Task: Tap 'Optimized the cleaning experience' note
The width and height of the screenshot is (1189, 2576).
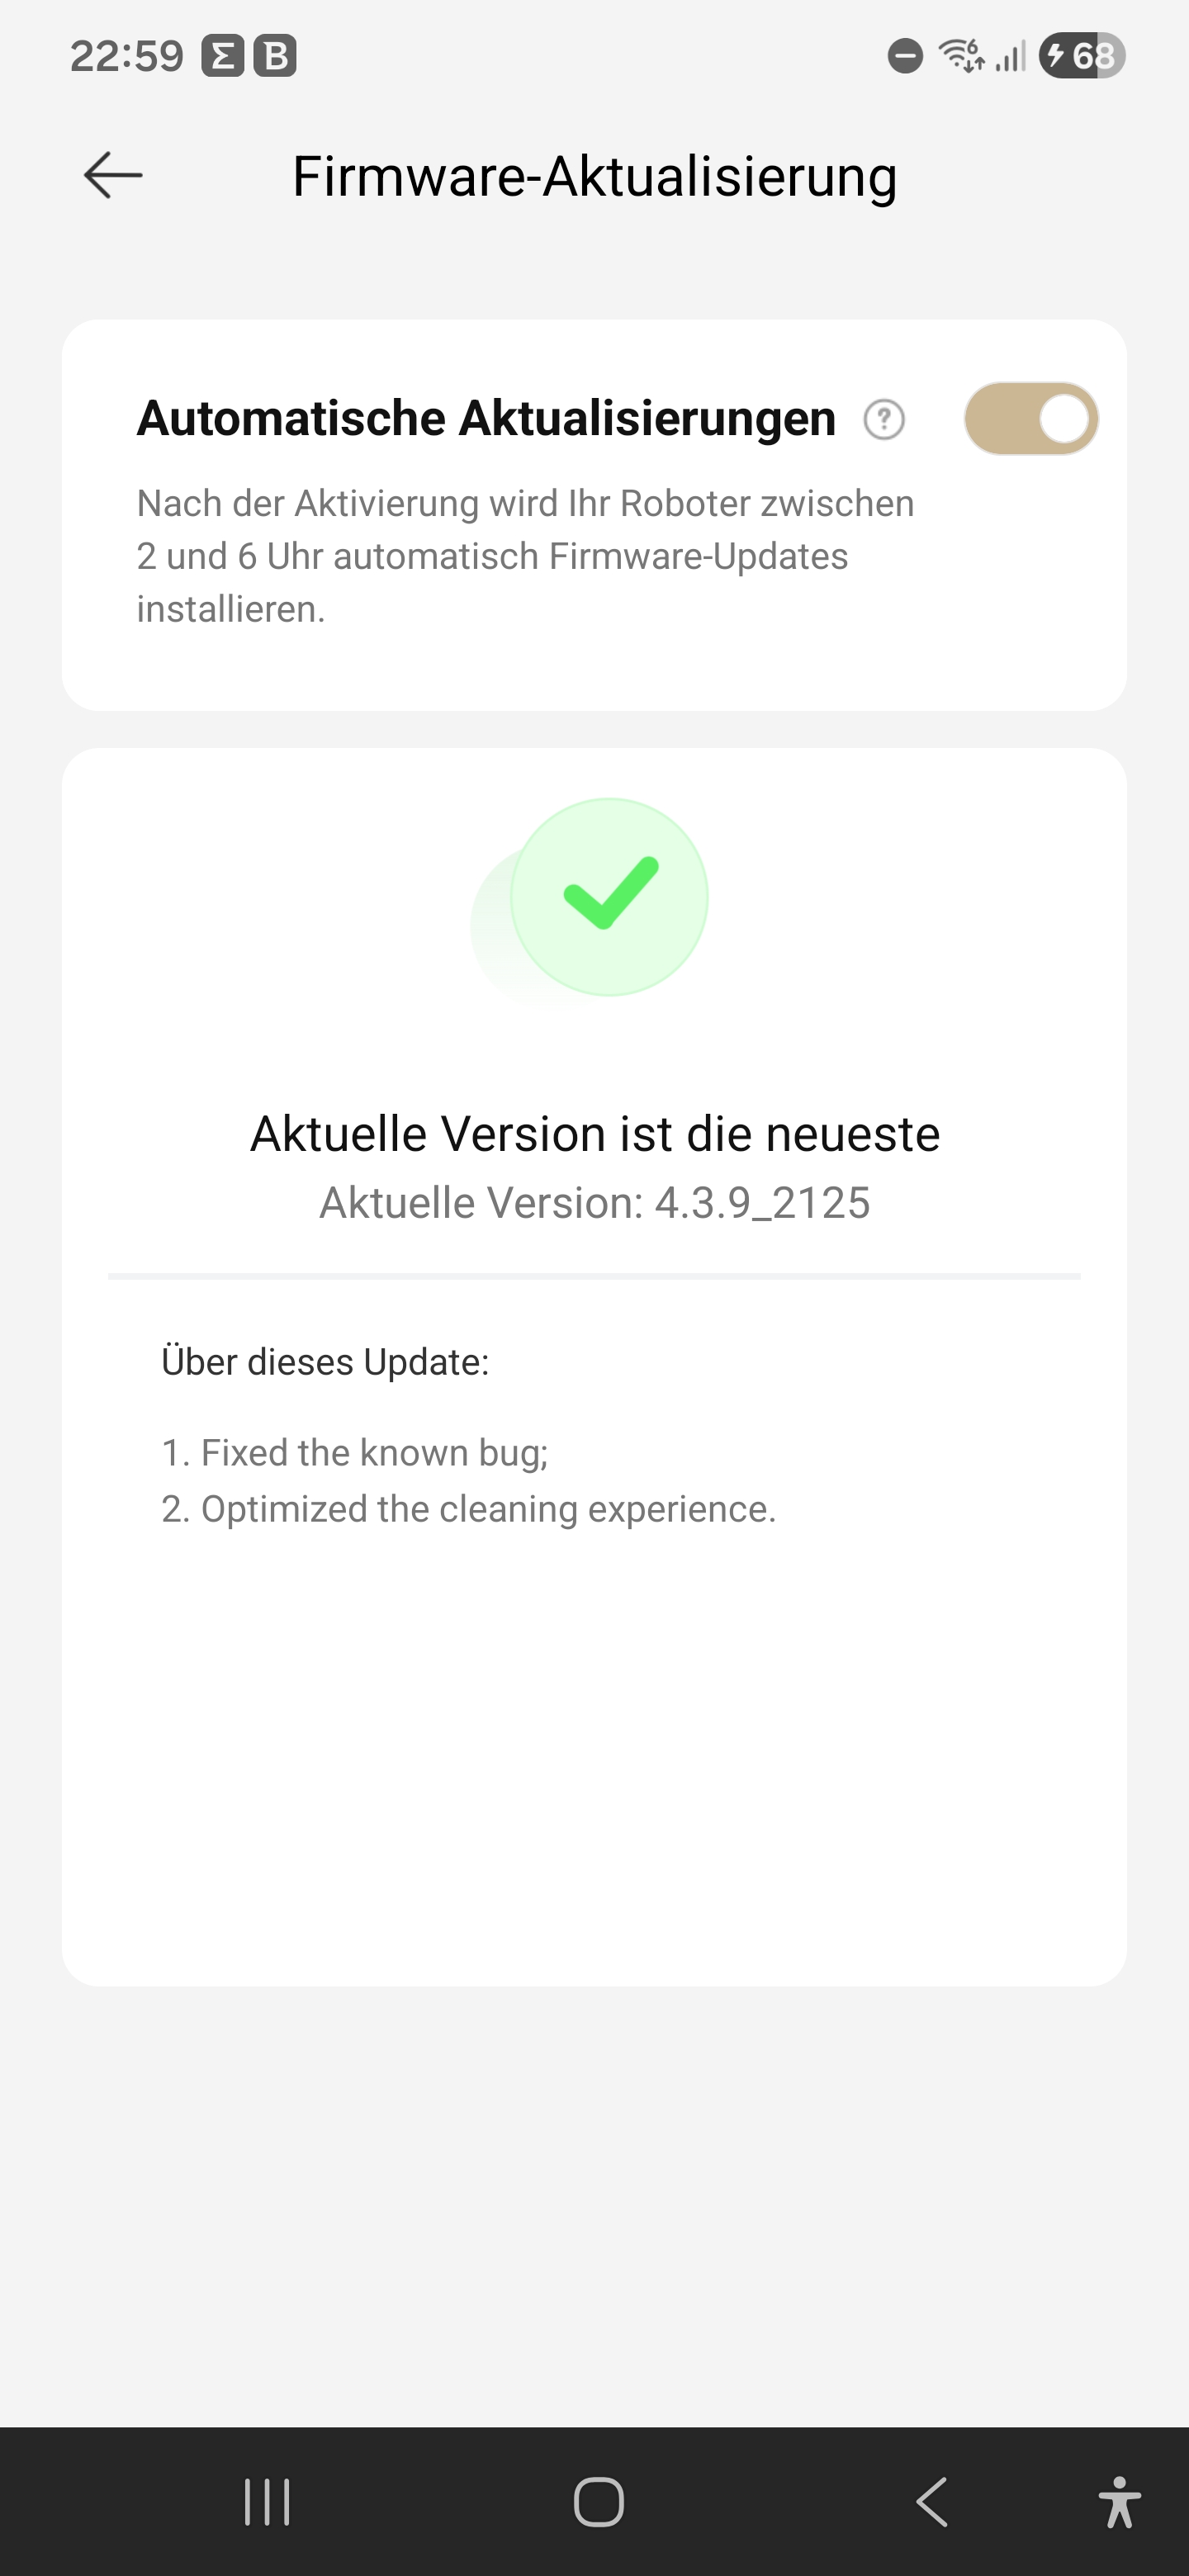Action: [x=469, y=1509]
